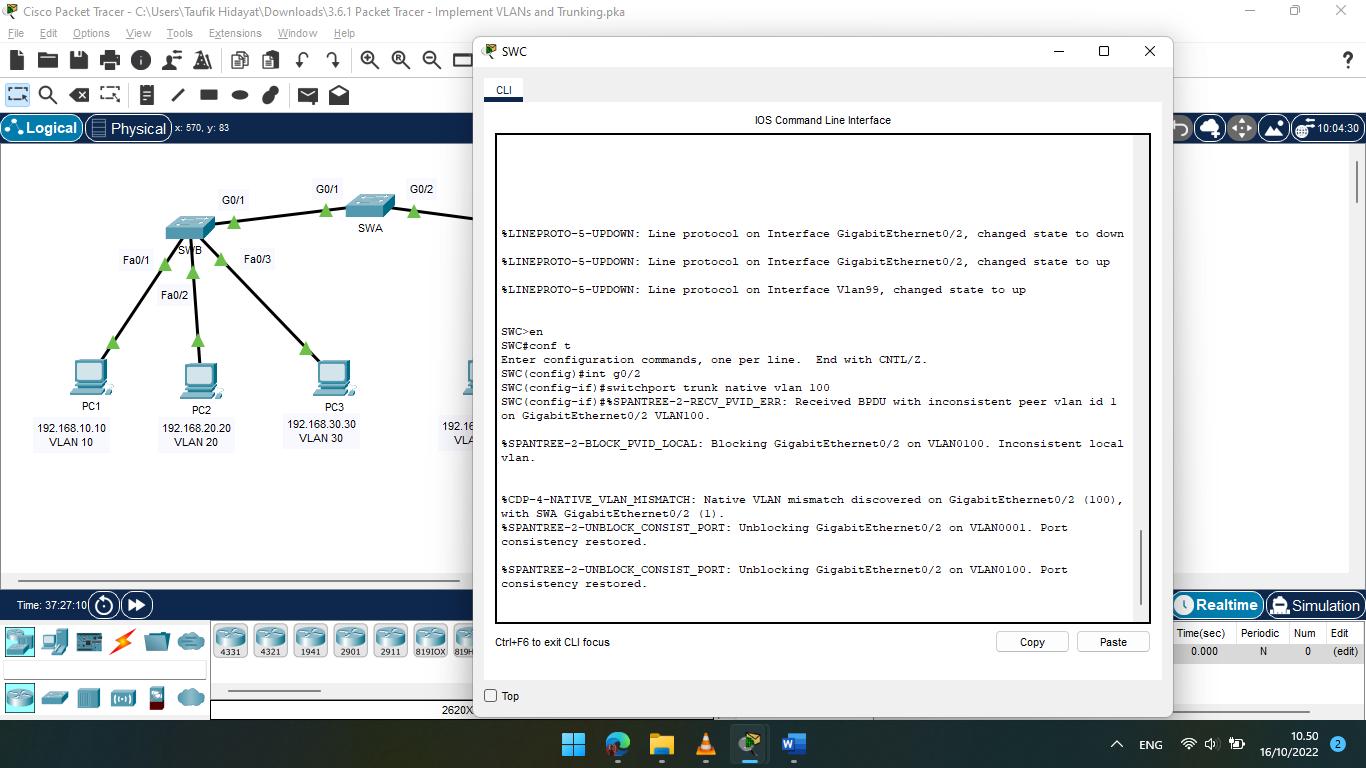Select End Devices category
The image size is (1366, 768).
tap(54, 641)
